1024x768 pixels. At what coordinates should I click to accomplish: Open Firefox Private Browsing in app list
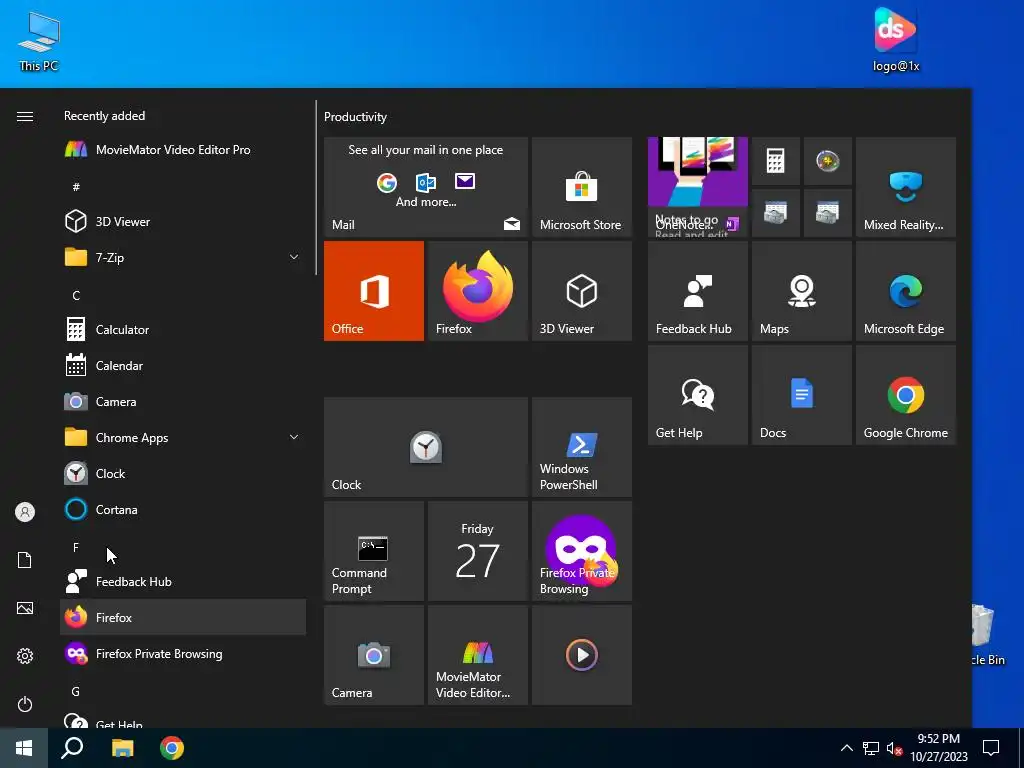[x=183, y=653]
